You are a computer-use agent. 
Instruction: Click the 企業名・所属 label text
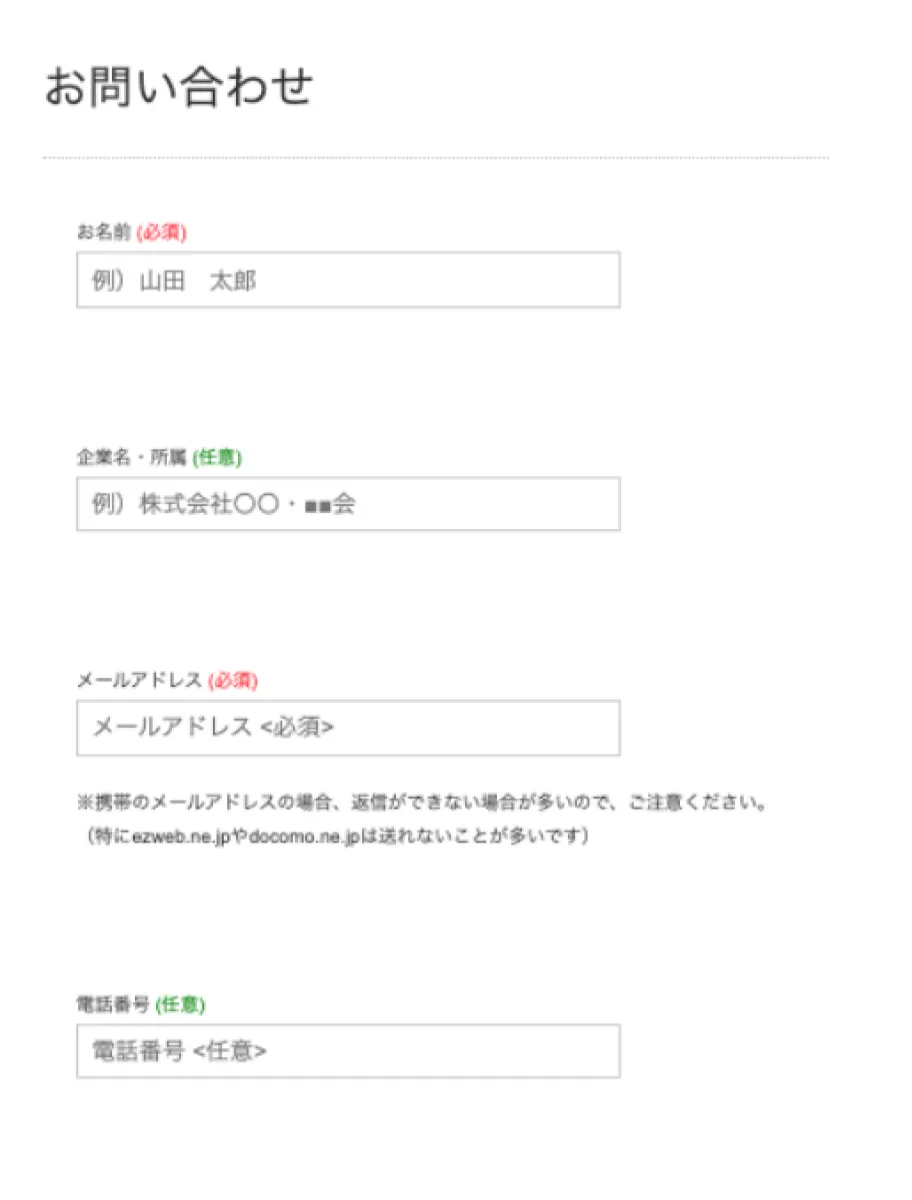pyautogui.click(x=132, y=458)
